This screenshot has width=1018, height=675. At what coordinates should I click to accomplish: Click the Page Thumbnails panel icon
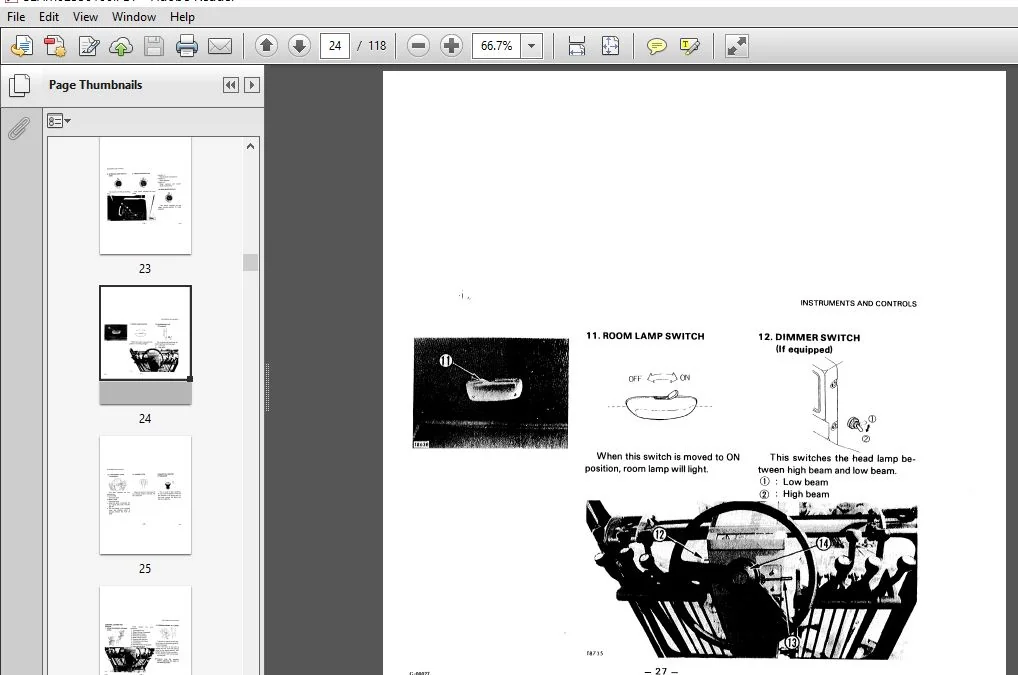19,85
